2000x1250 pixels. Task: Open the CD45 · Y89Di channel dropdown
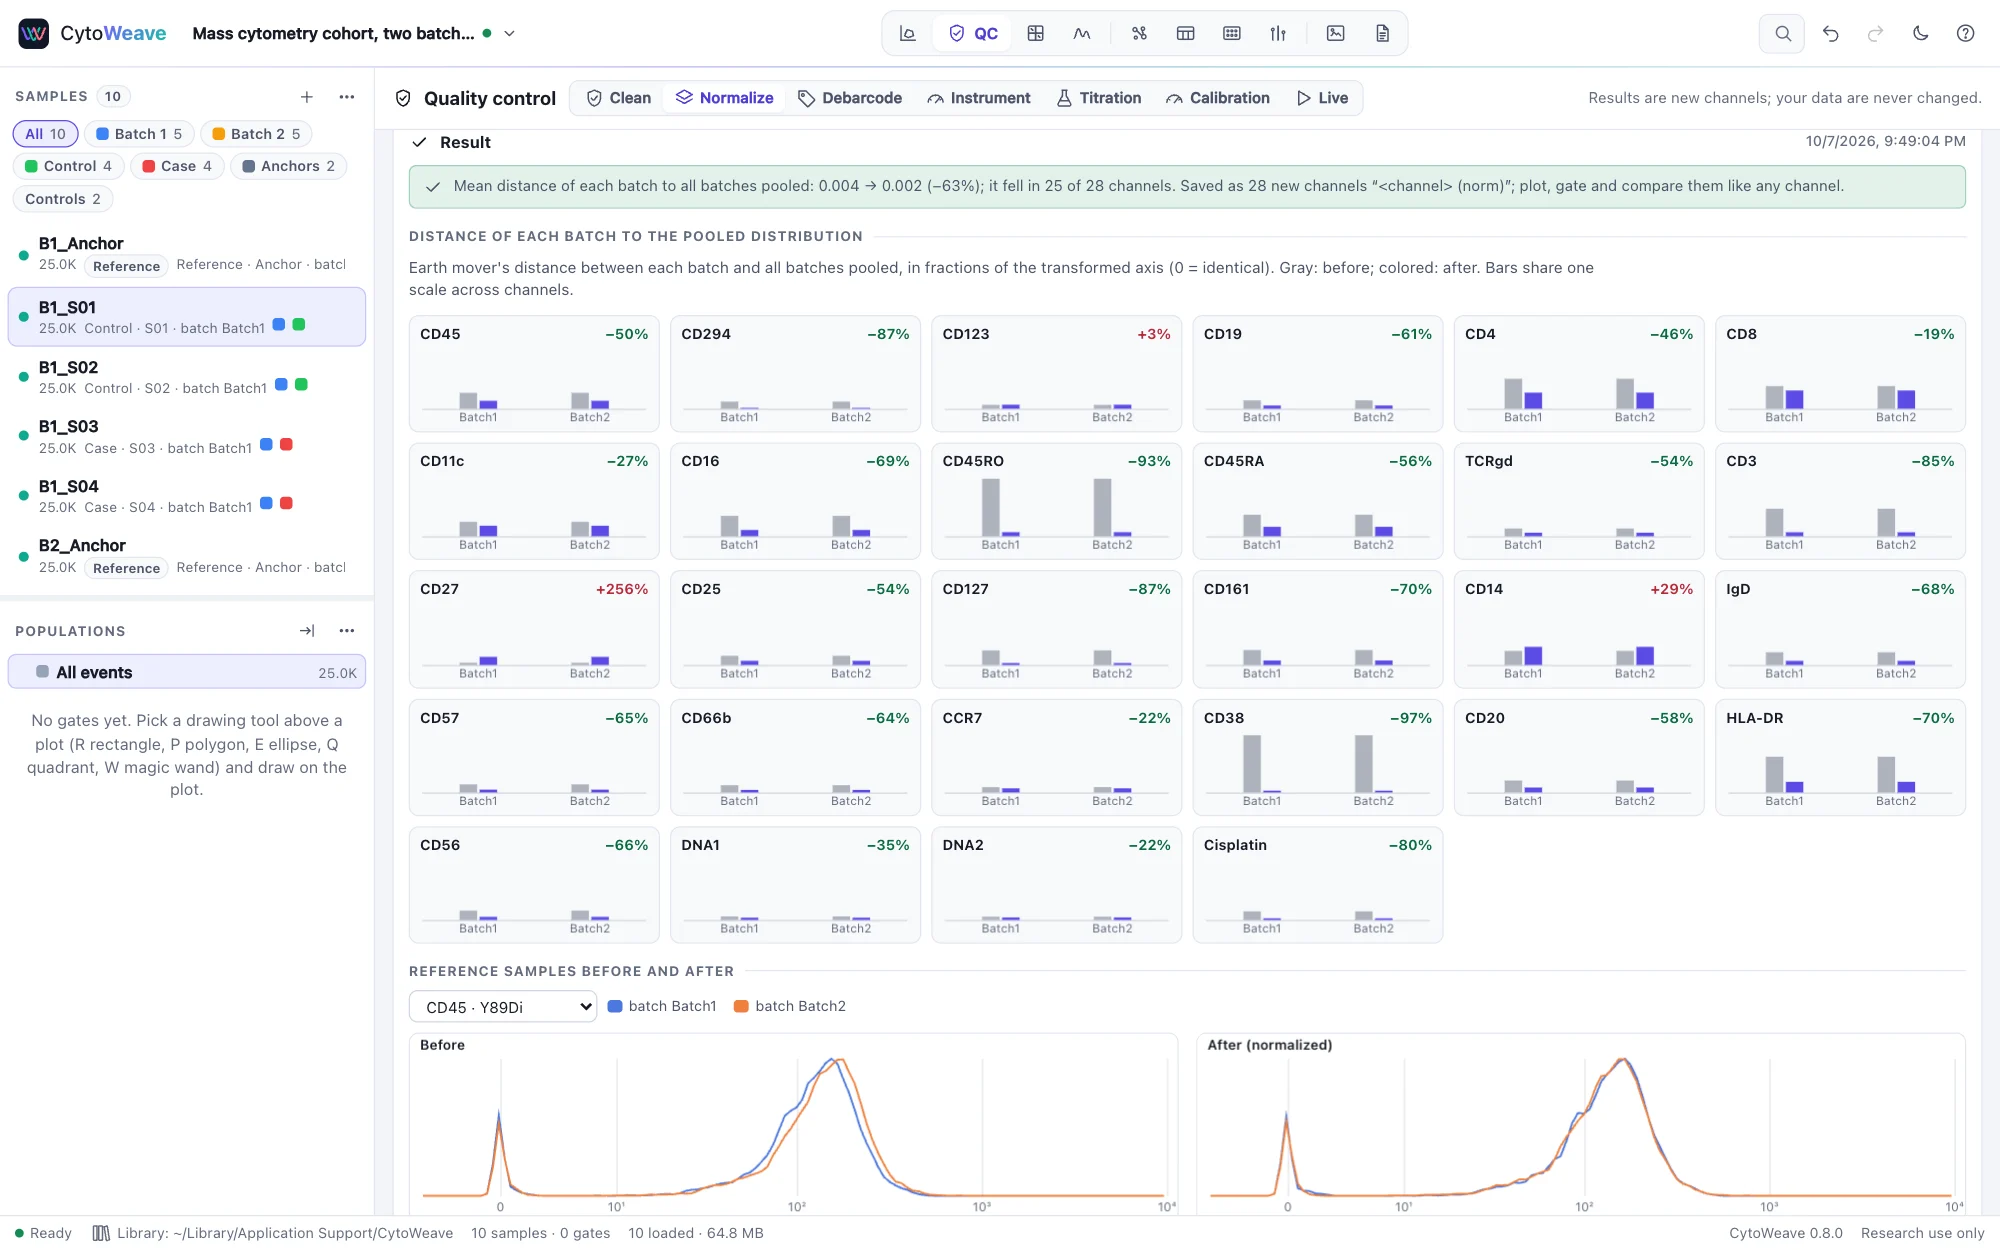tap(503, 1007)
